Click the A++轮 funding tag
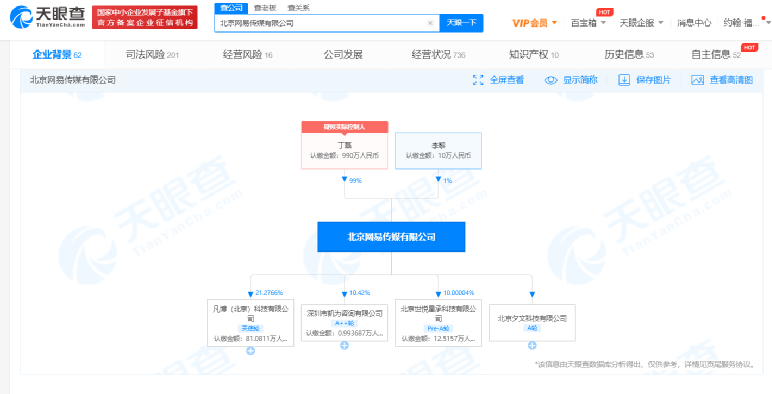The width and height of the screenshot is (772, 394). click(344, 323)
